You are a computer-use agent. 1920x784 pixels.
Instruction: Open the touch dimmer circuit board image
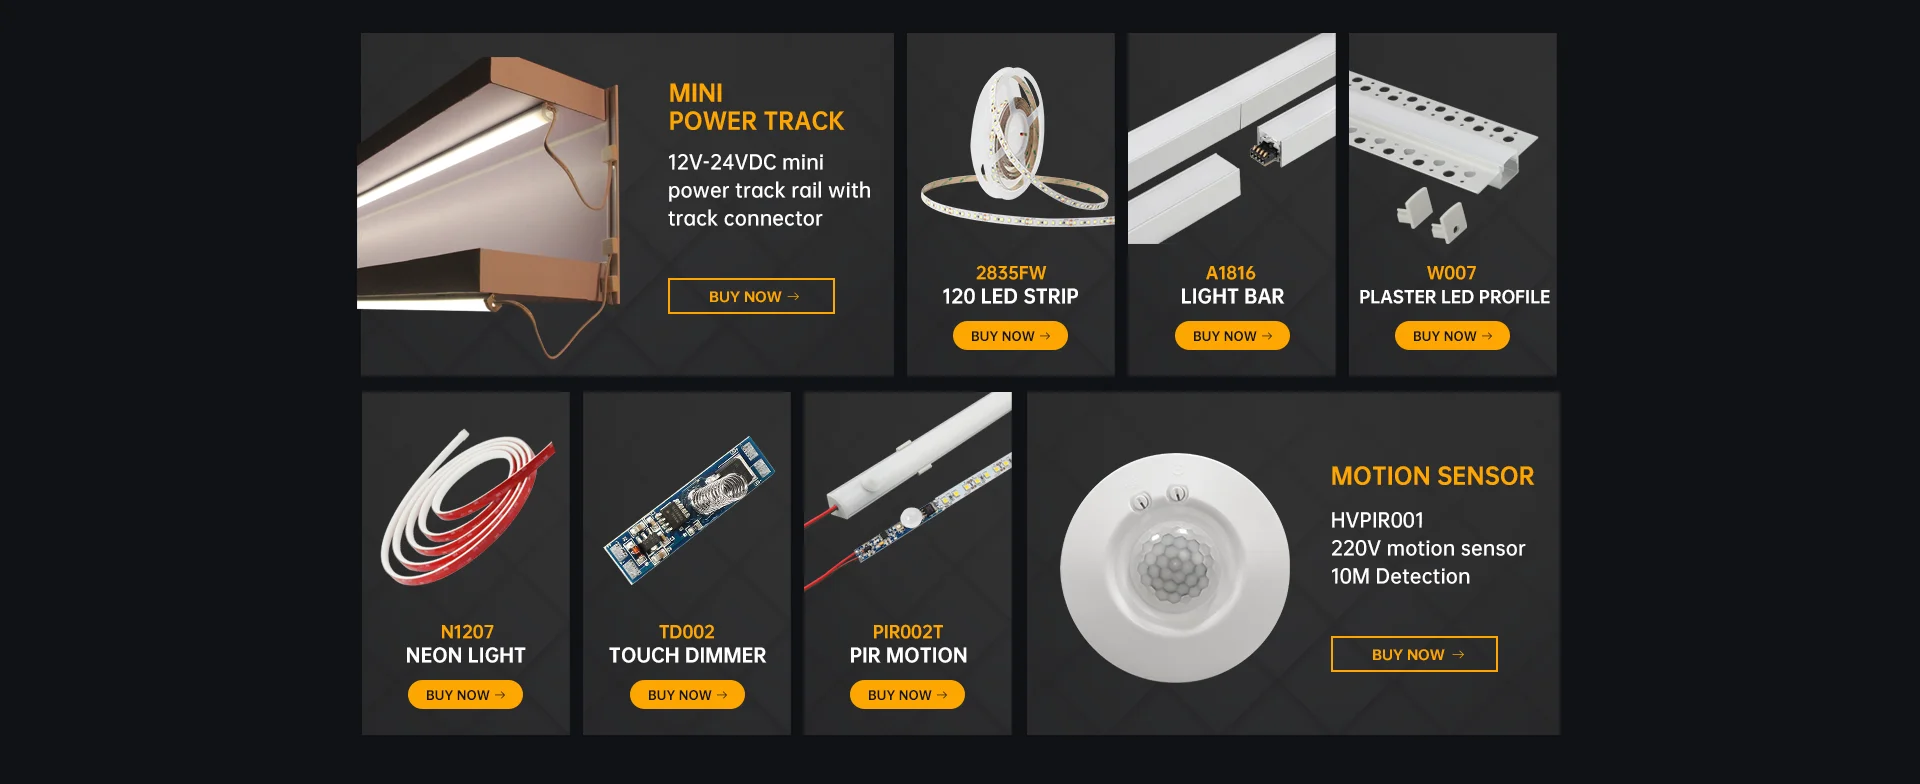[x=690, y=510]
